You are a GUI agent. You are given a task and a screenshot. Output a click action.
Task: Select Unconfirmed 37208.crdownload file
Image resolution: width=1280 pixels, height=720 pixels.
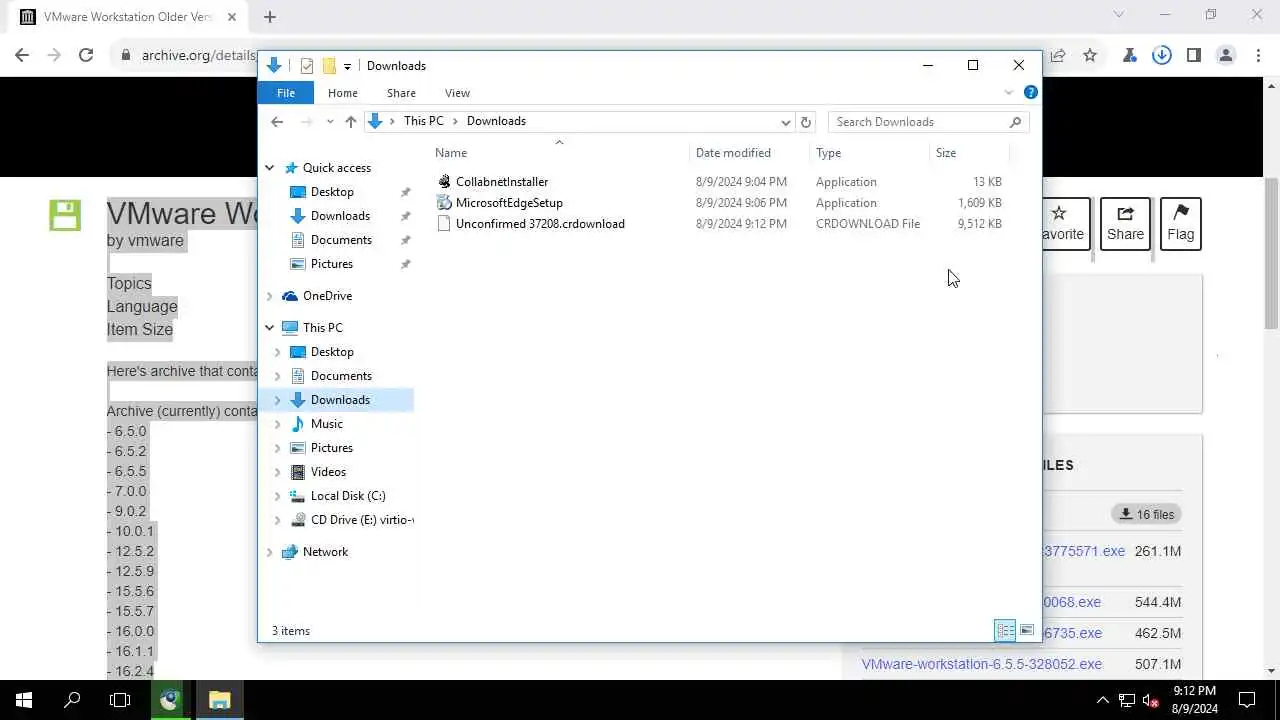[x=540, y=224]
